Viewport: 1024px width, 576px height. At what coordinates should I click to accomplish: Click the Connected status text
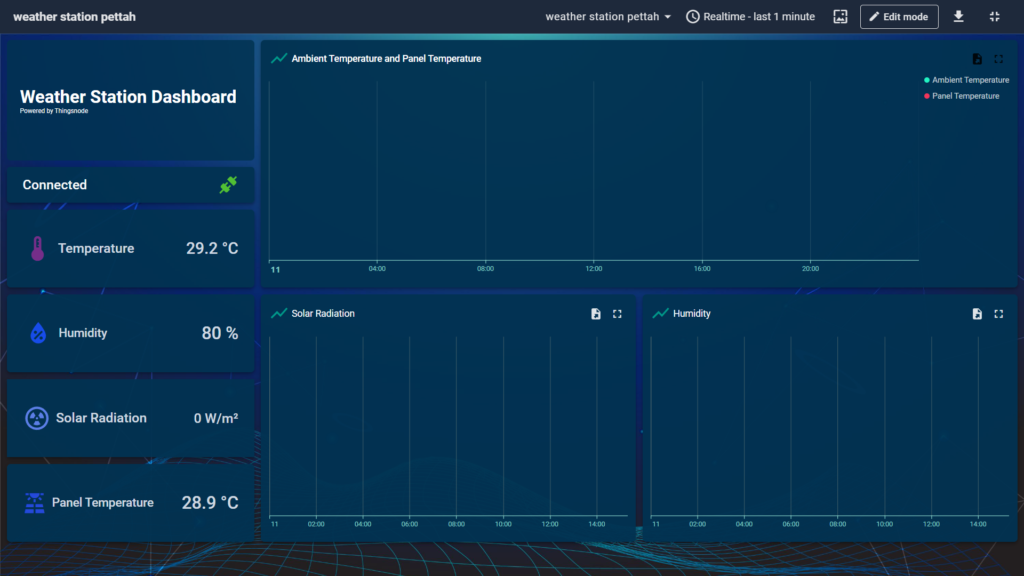(x=55, y=185)
